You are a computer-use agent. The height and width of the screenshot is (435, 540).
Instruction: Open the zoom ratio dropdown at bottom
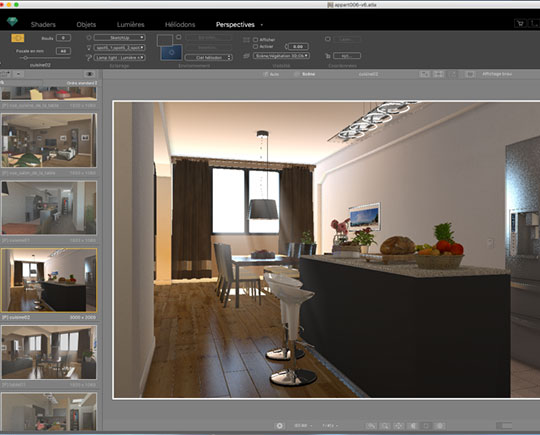[x=330, y=426]
